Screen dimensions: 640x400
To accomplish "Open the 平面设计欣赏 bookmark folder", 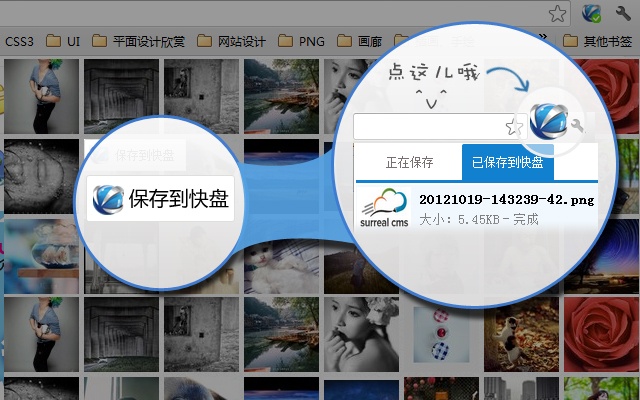I will click(138, 41).
